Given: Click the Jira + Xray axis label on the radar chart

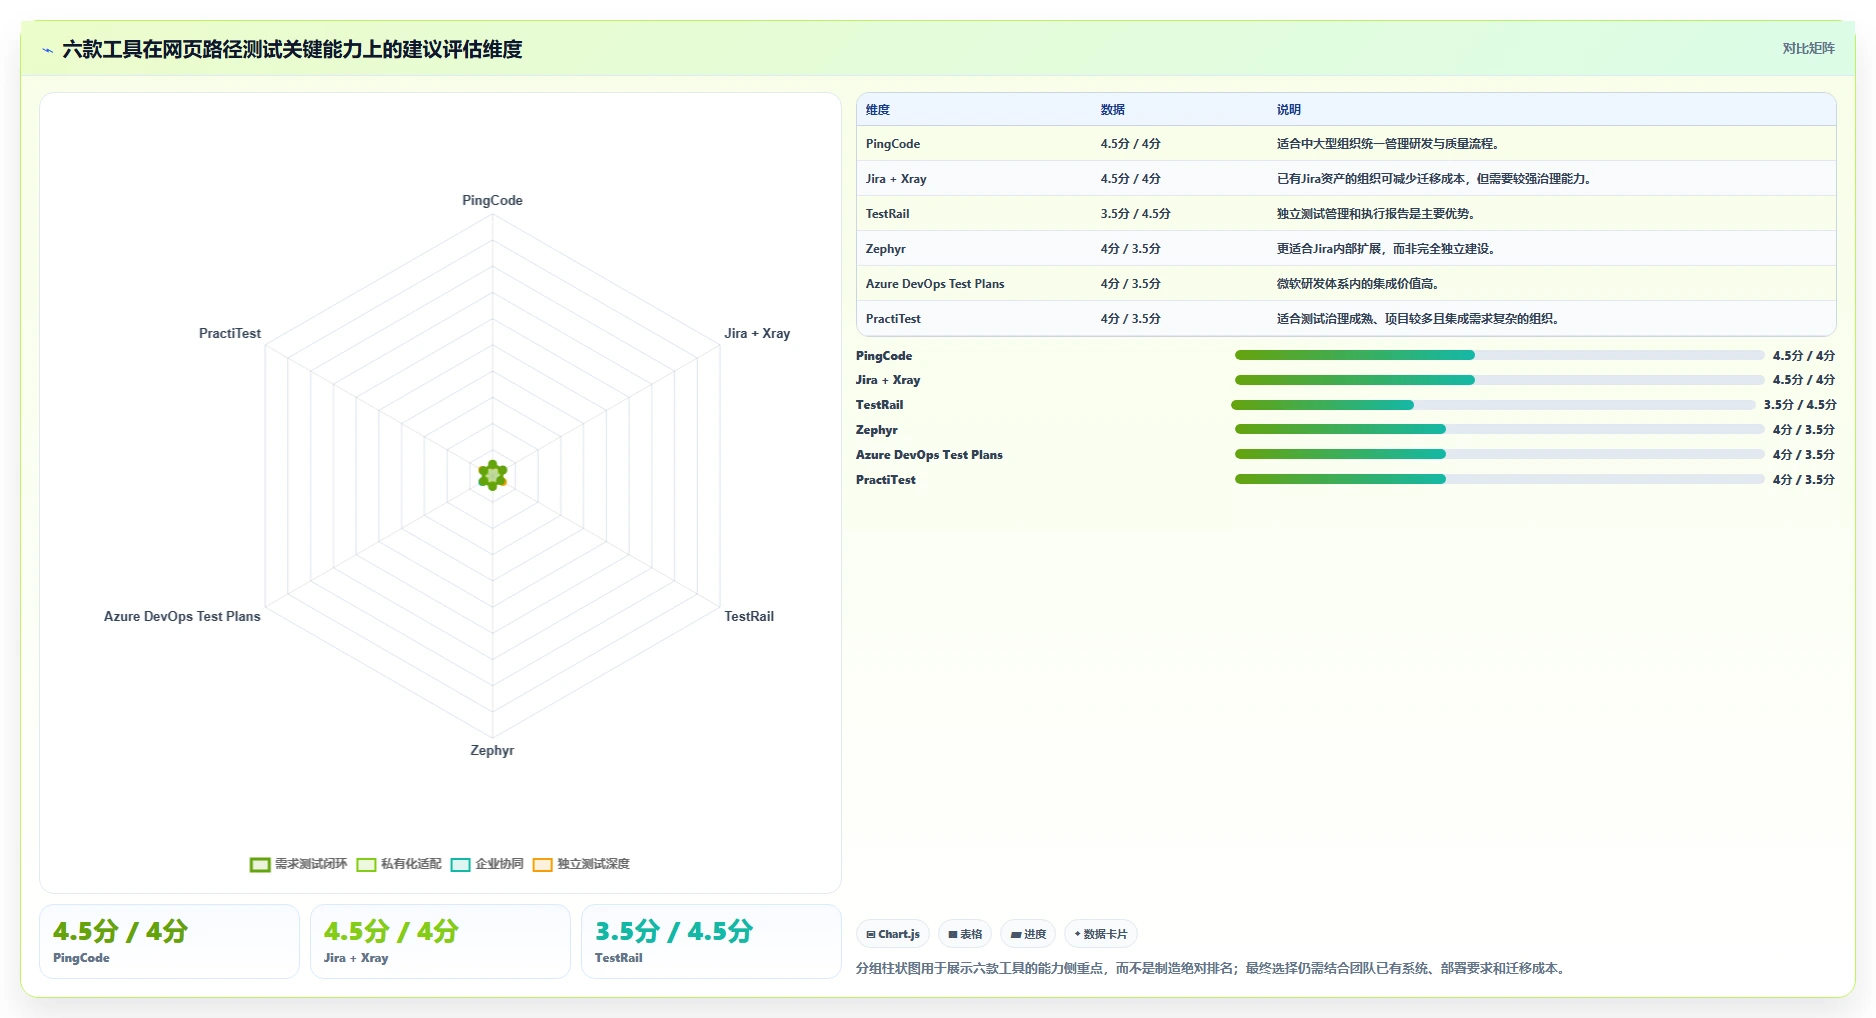Looking at the screenshot, I should 757,333.
